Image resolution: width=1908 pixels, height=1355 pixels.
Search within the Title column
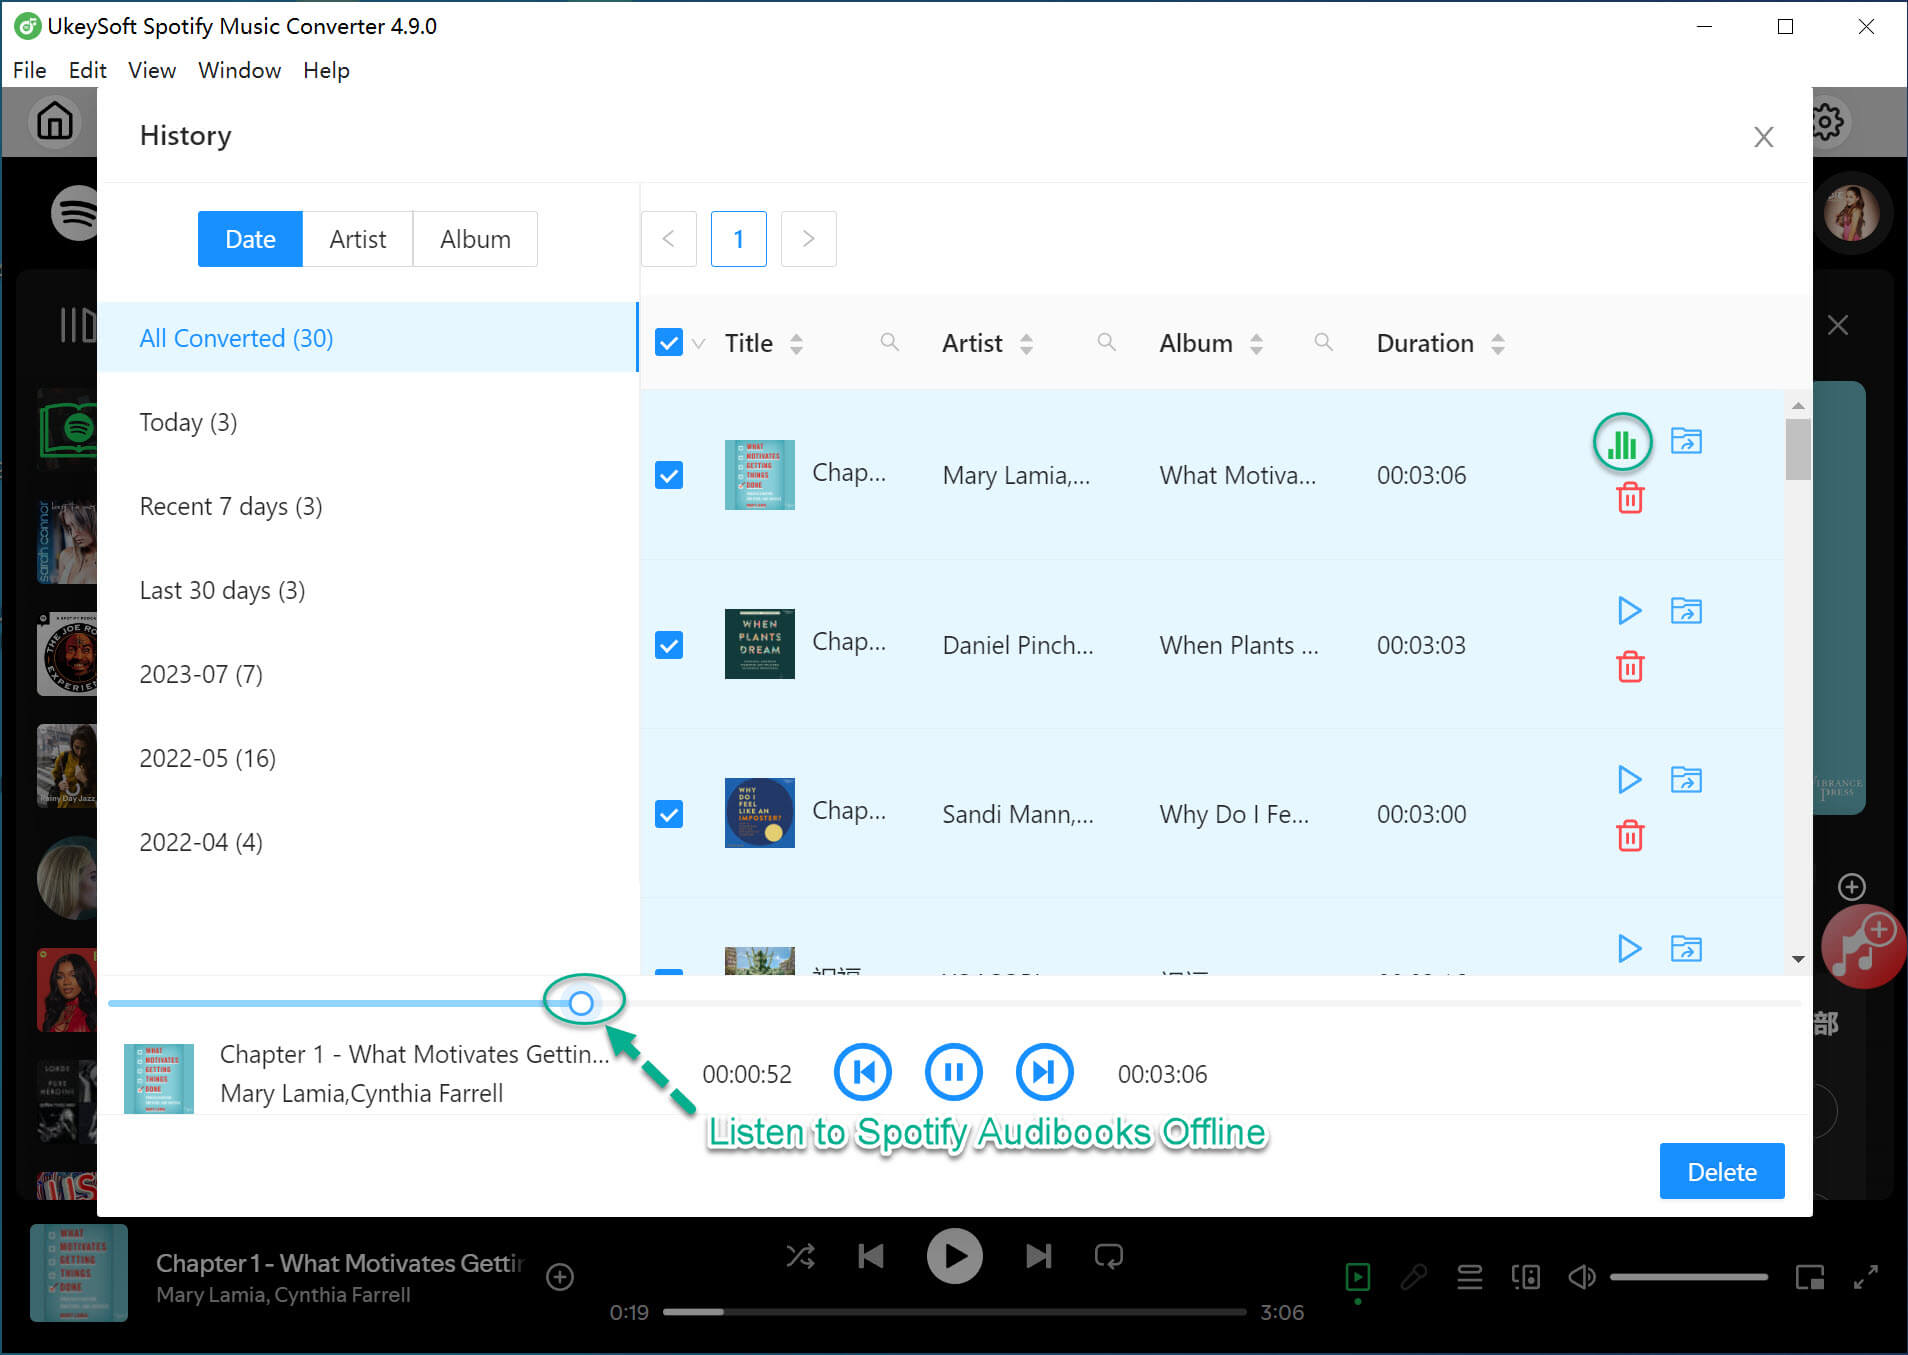point(889,343)
